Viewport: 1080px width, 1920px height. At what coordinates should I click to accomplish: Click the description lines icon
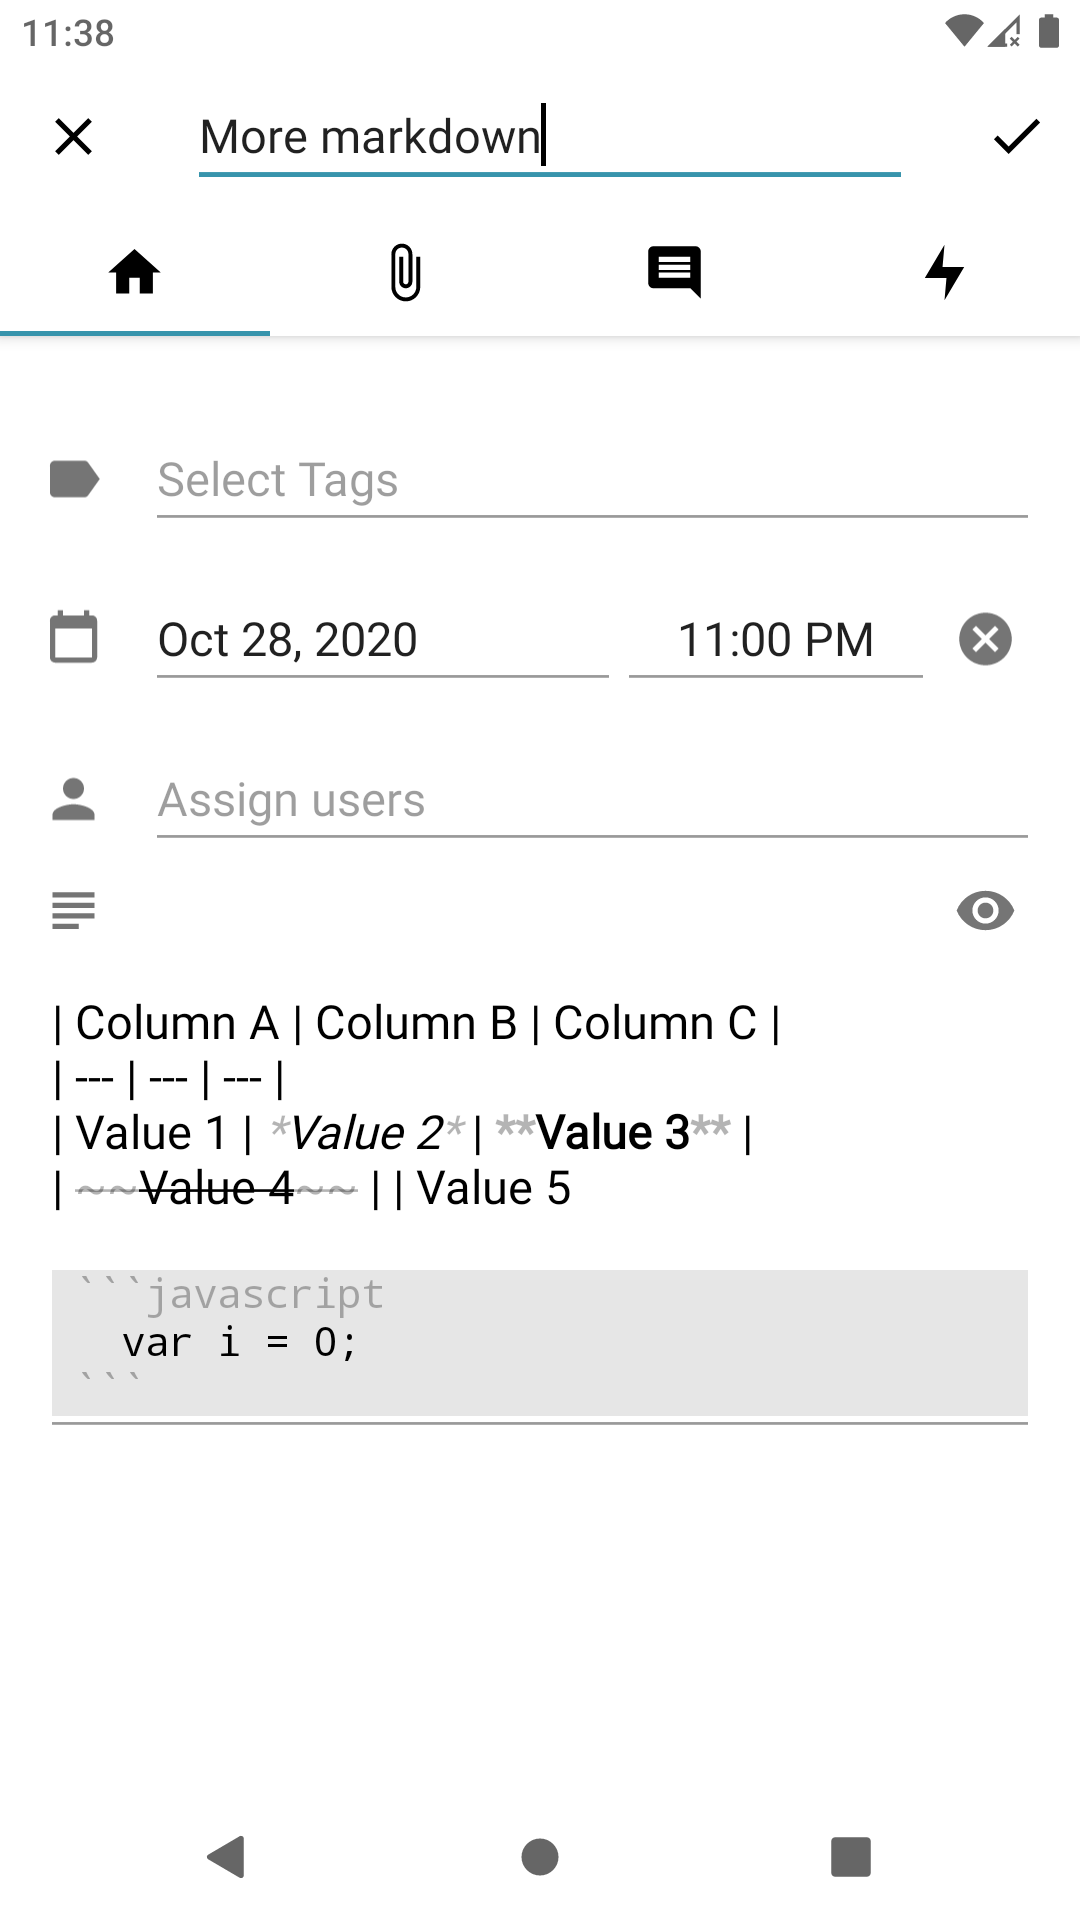[74, 911]
